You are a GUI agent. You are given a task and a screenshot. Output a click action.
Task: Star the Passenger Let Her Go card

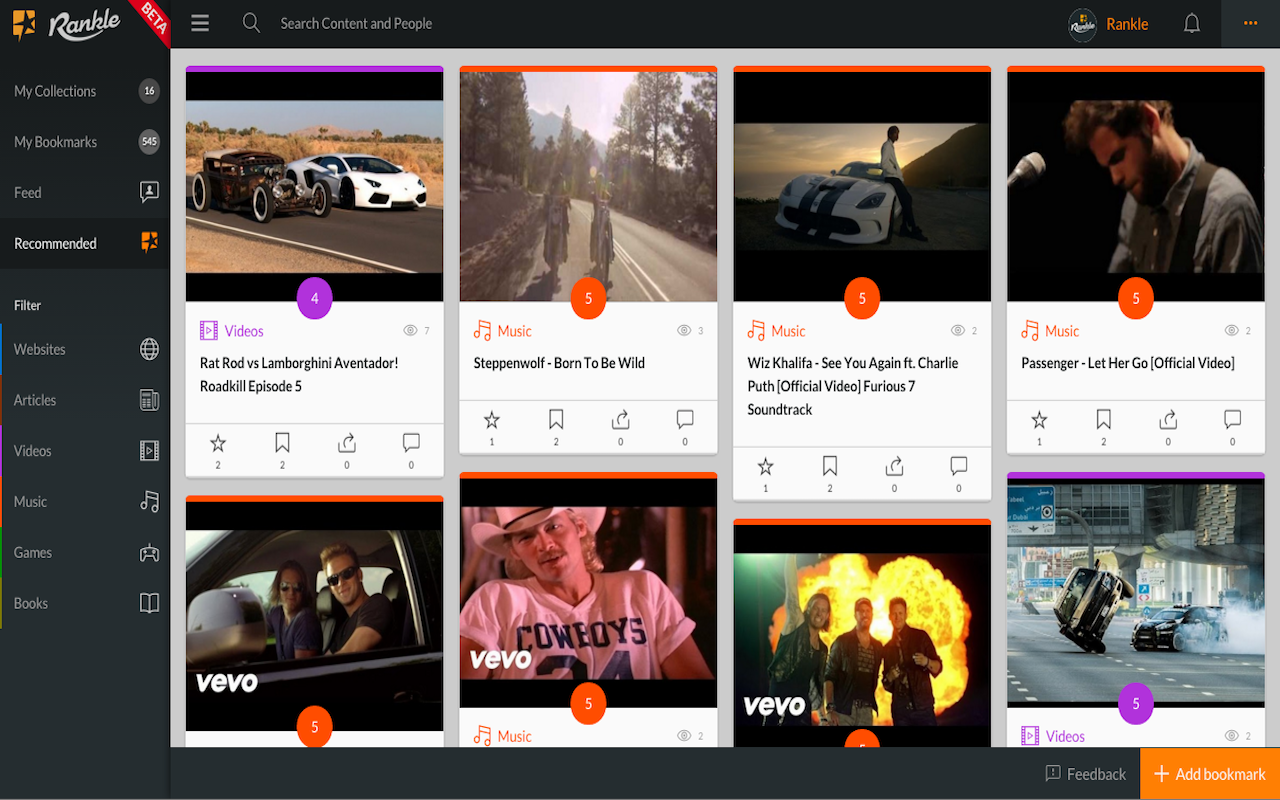tap(1040, 420)
